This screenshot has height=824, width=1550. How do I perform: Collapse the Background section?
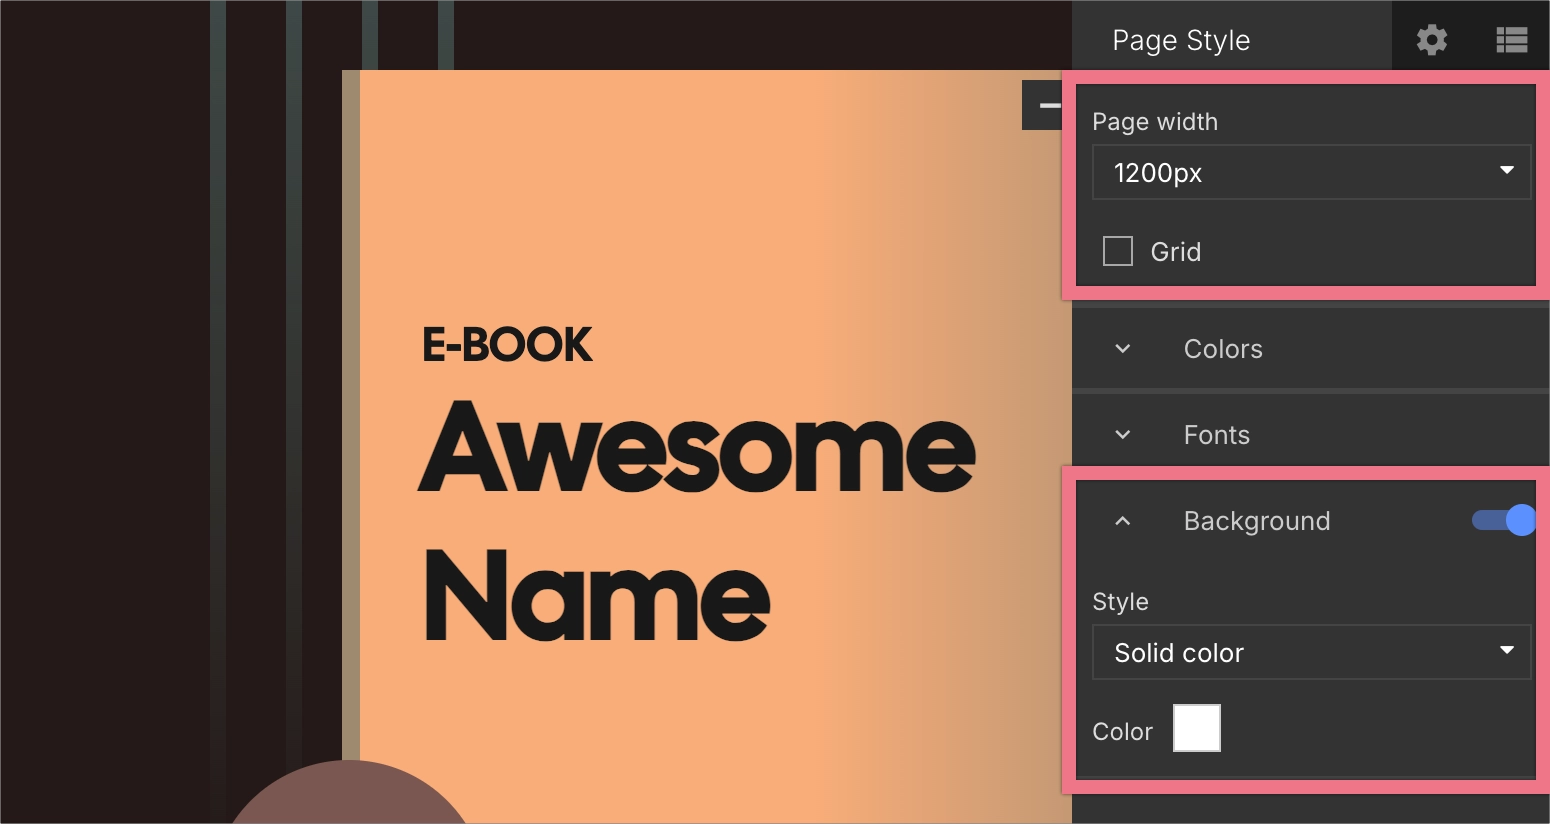coord(1121,521)
